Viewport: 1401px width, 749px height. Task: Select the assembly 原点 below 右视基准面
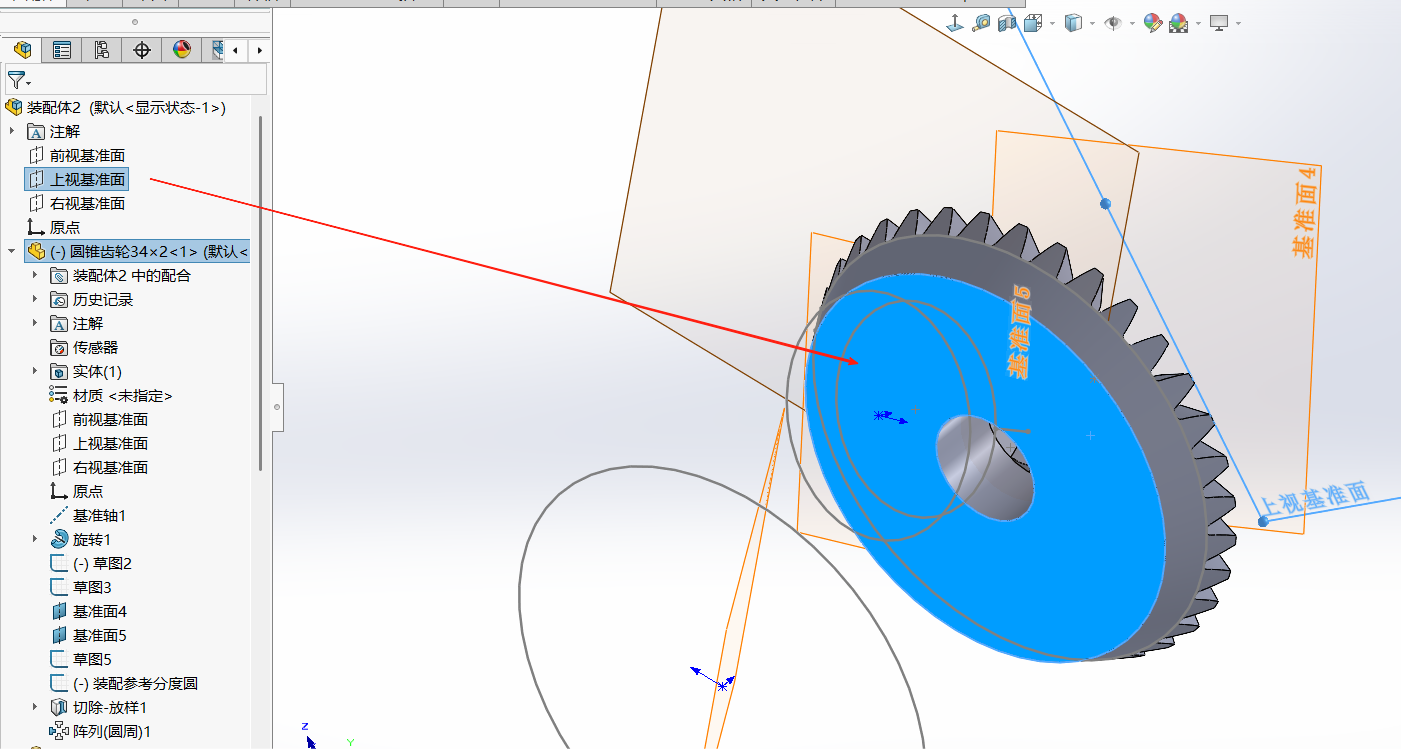tap(54, 227)
